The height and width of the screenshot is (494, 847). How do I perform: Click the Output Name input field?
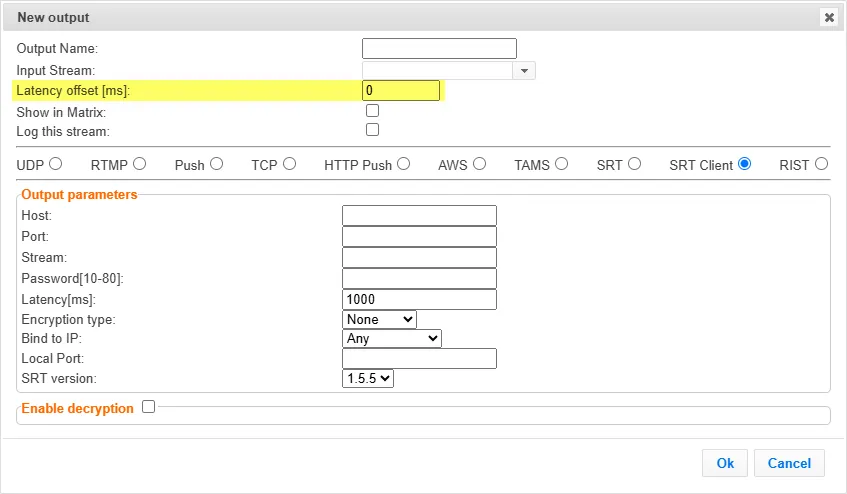pyautogui.click(x=439, y=49)
